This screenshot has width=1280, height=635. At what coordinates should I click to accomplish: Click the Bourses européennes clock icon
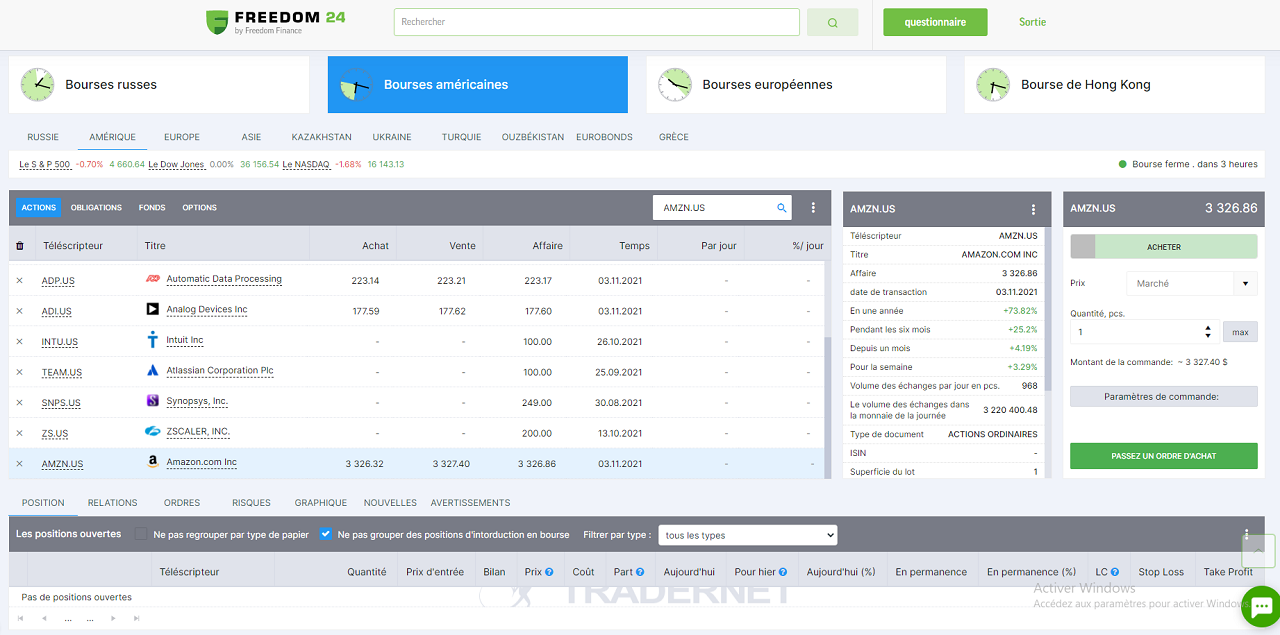pos(675,85)
